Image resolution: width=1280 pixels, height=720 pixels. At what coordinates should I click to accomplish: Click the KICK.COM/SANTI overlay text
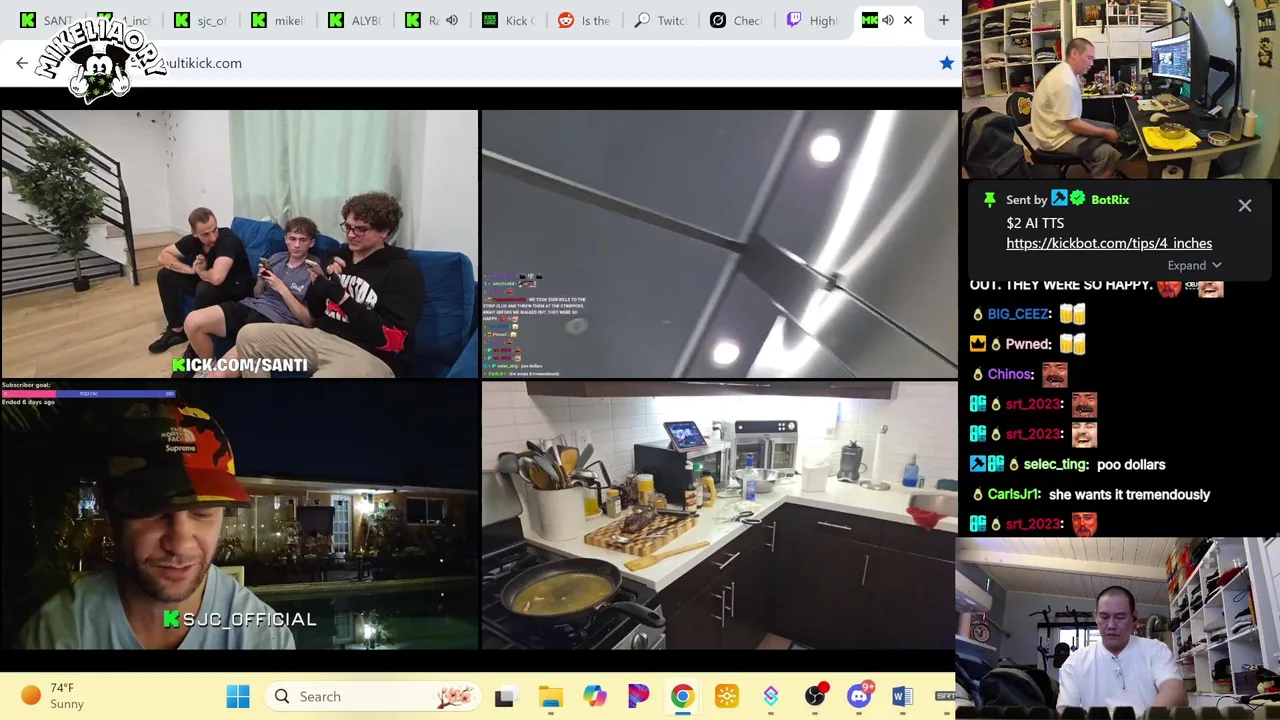(240, 365)
